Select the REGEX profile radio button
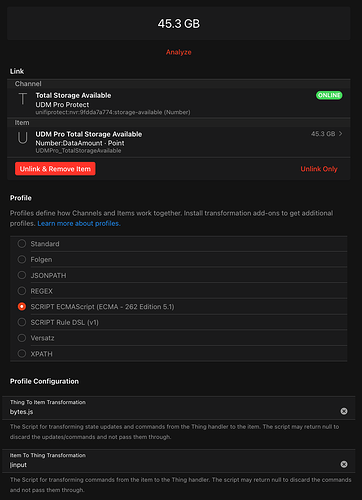 tap(22, 291)
